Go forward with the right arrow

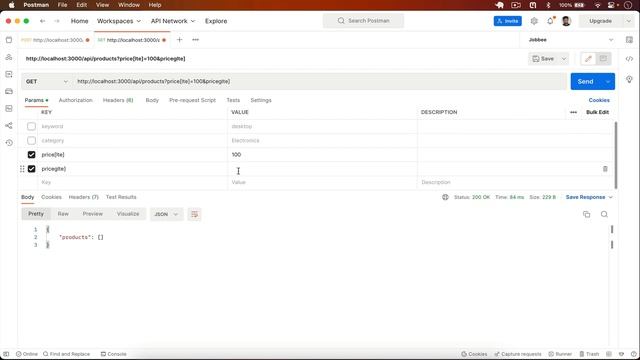pyautogui.click(x=57, y=21)
